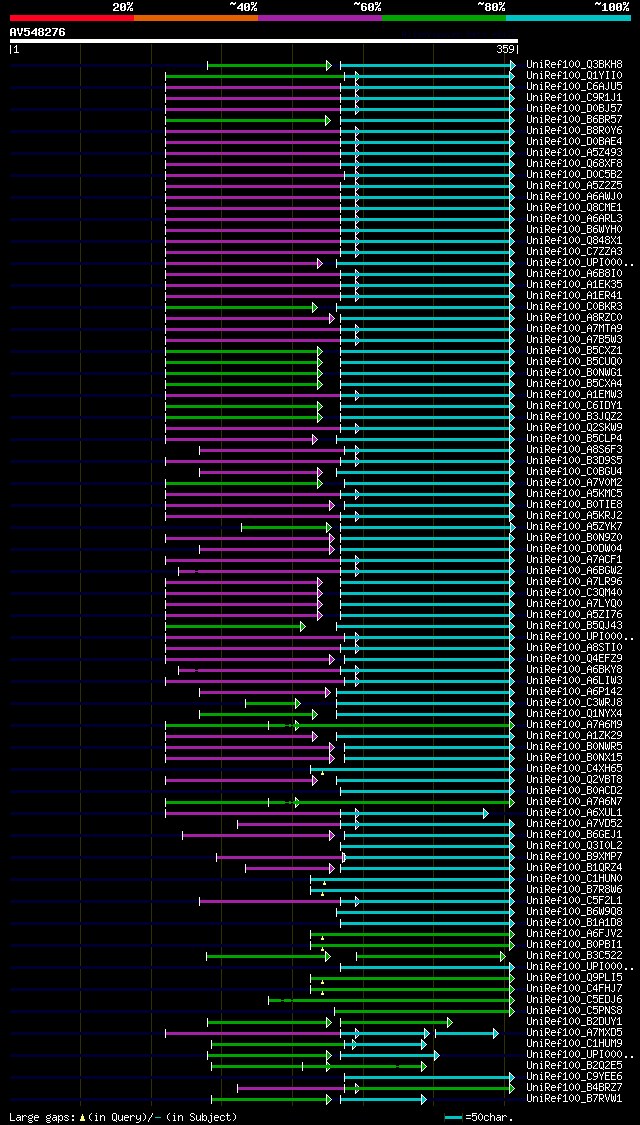This screenshot has height=1125, width=640.
Task: Click hit name UniRef100_B5CXZ1
Action: [574, 351]
